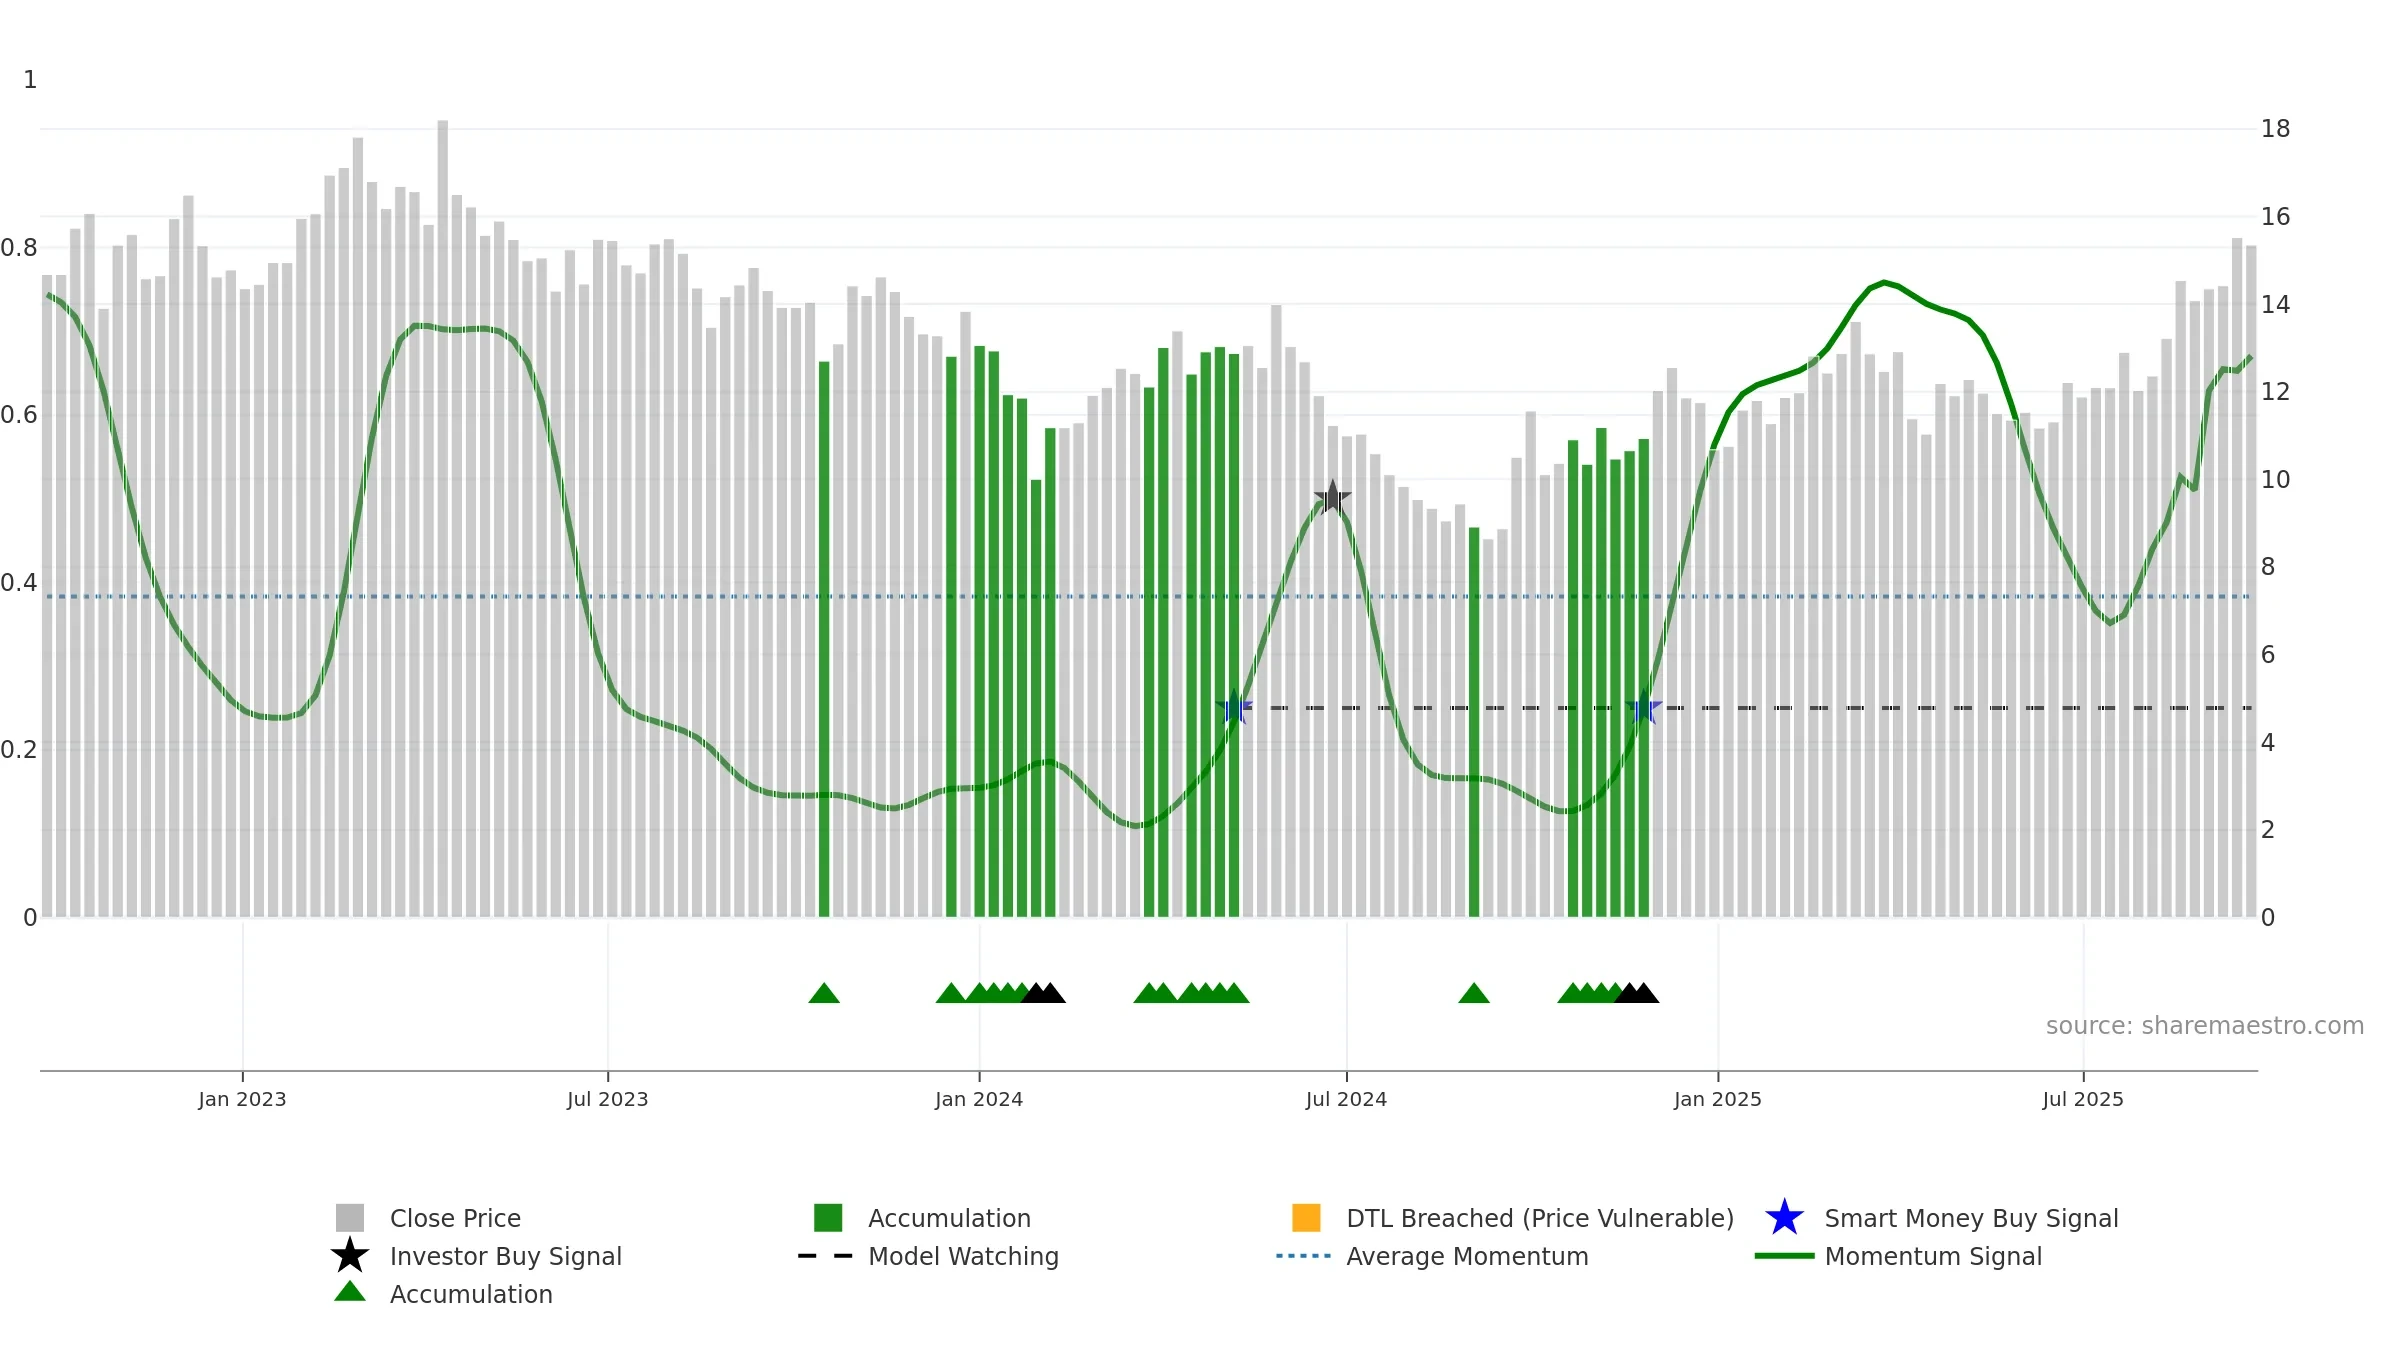Click the gray Close Price legend square

click(350, 1217)
